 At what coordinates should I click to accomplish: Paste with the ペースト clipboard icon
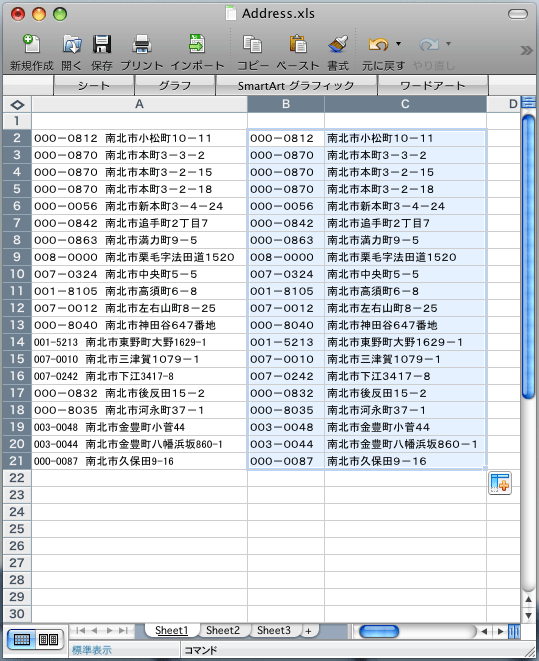[298, 44]
